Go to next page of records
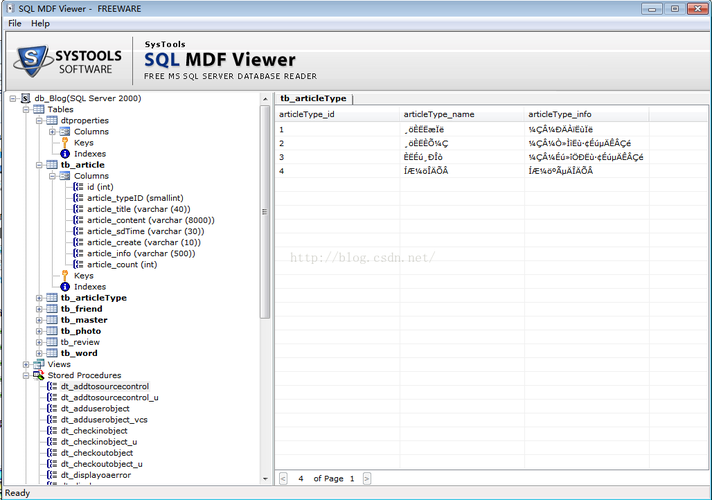This screenshot has height=500, width=712. 366,478
